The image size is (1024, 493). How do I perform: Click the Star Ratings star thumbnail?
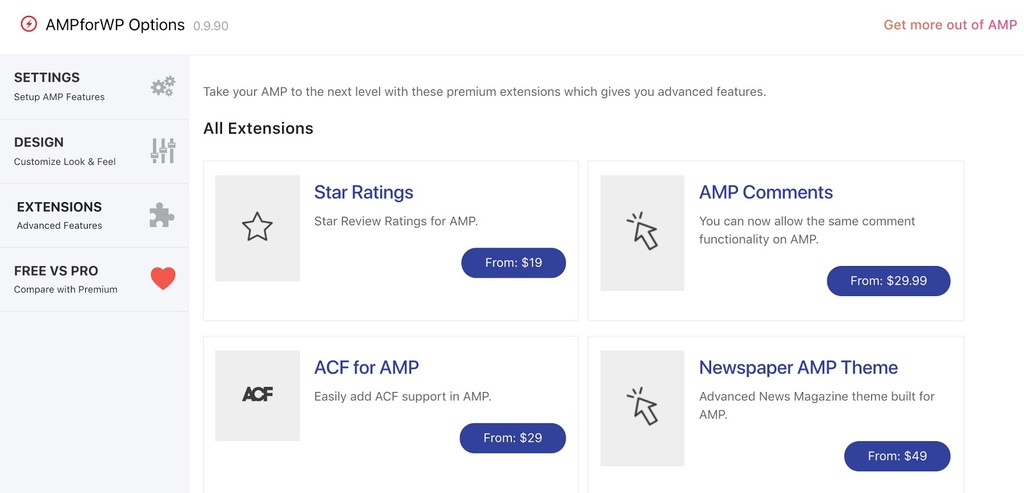pyautogui.click(x=257, y=228)
